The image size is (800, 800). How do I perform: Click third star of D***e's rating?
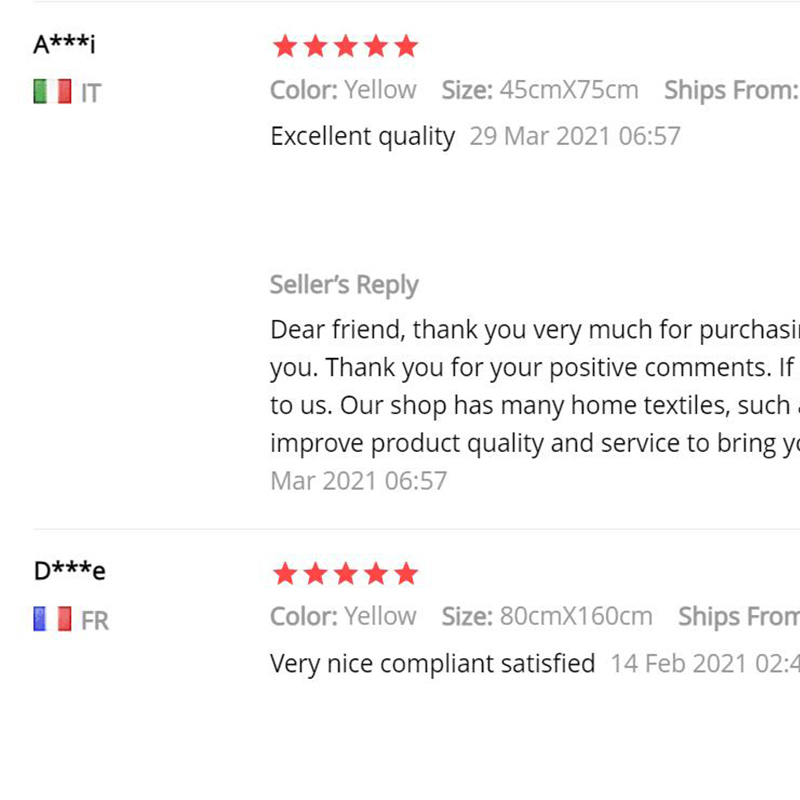[x=346, y=573]
